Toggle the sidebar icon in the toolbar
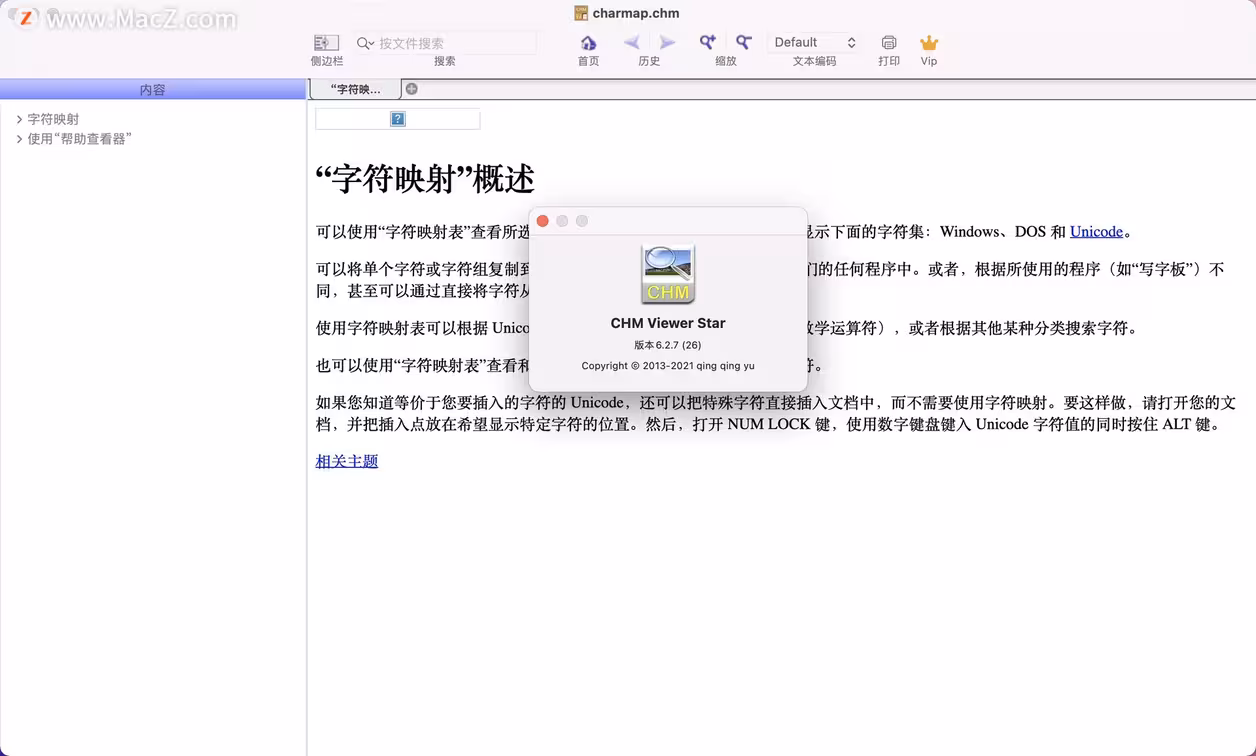 click(326, 43)
